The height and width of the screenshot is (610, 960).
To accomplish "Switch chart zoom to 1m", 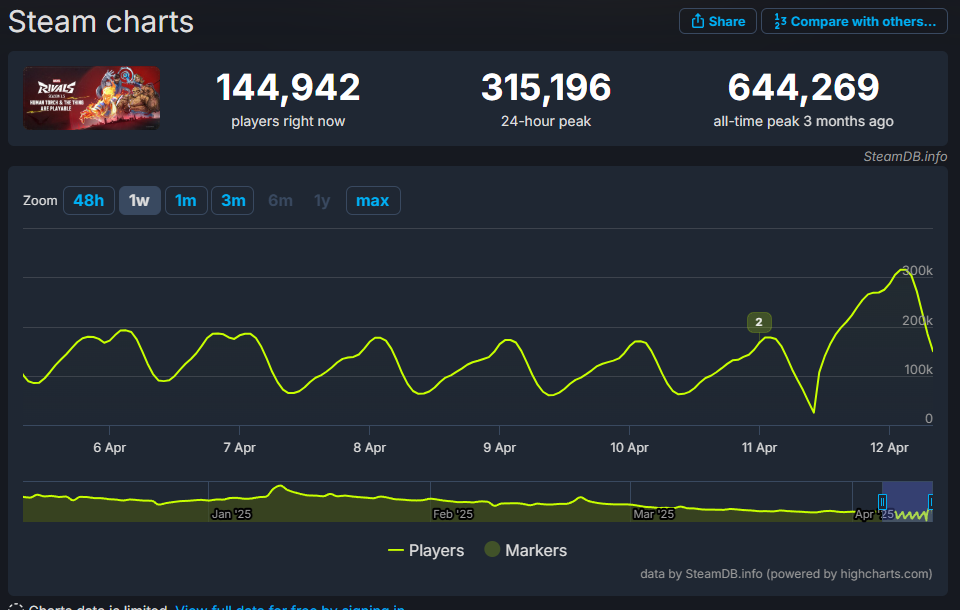I will [x=186, y=200].
